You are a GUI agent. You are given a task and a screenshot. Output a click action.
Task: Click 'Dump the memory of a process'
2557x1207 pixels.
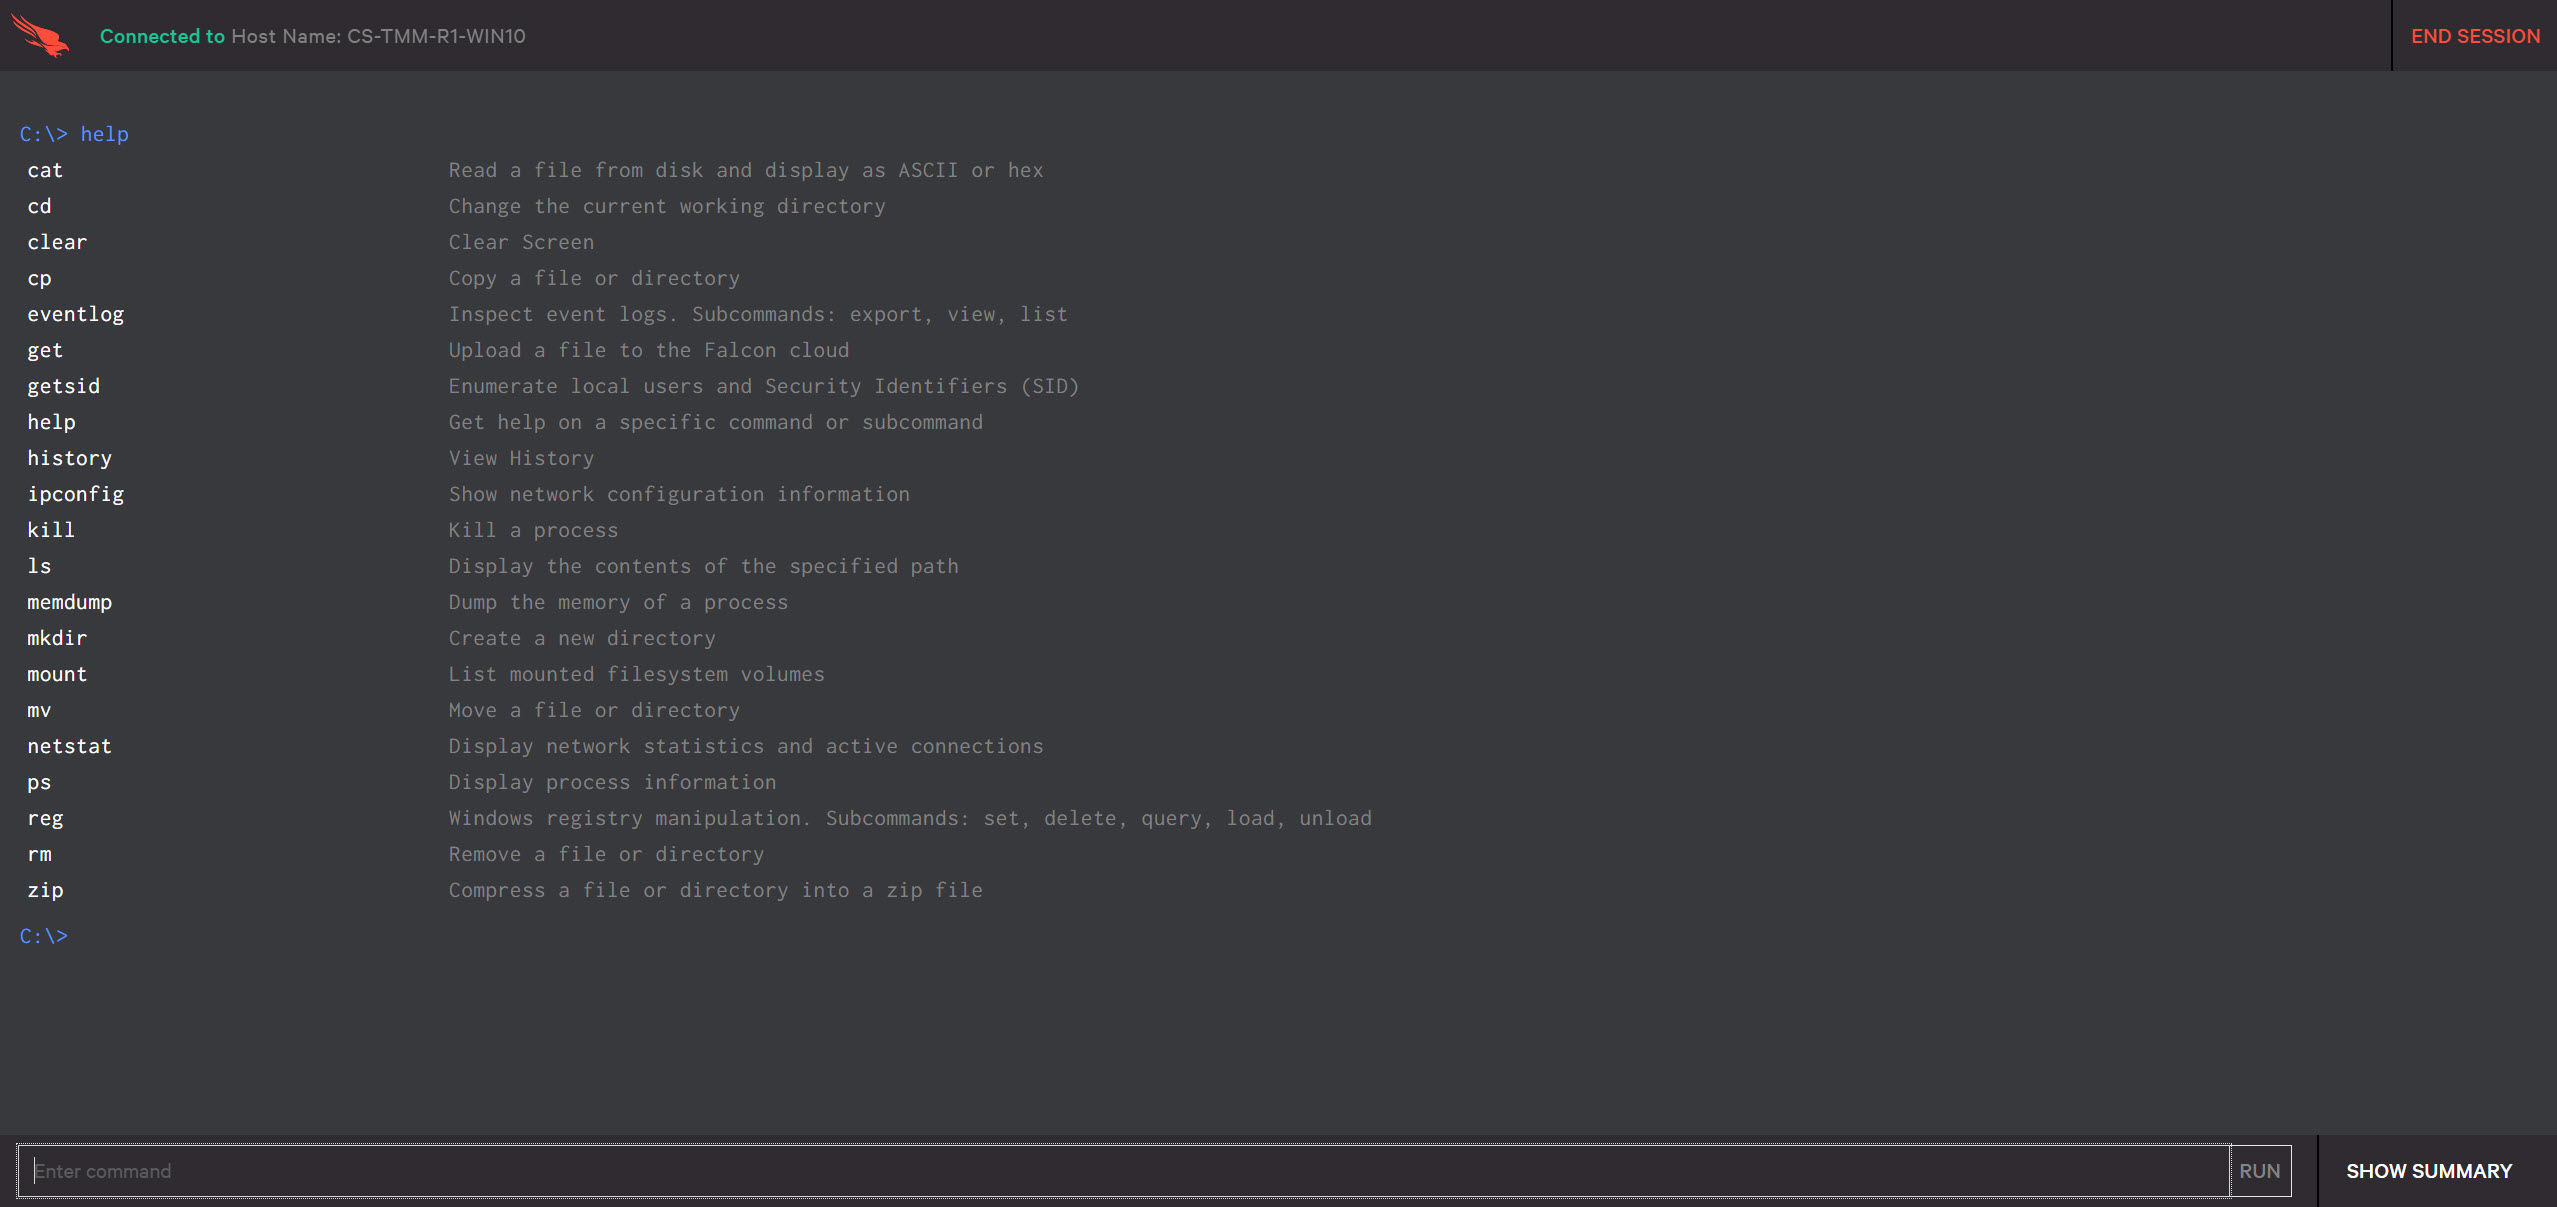[618, 602]
